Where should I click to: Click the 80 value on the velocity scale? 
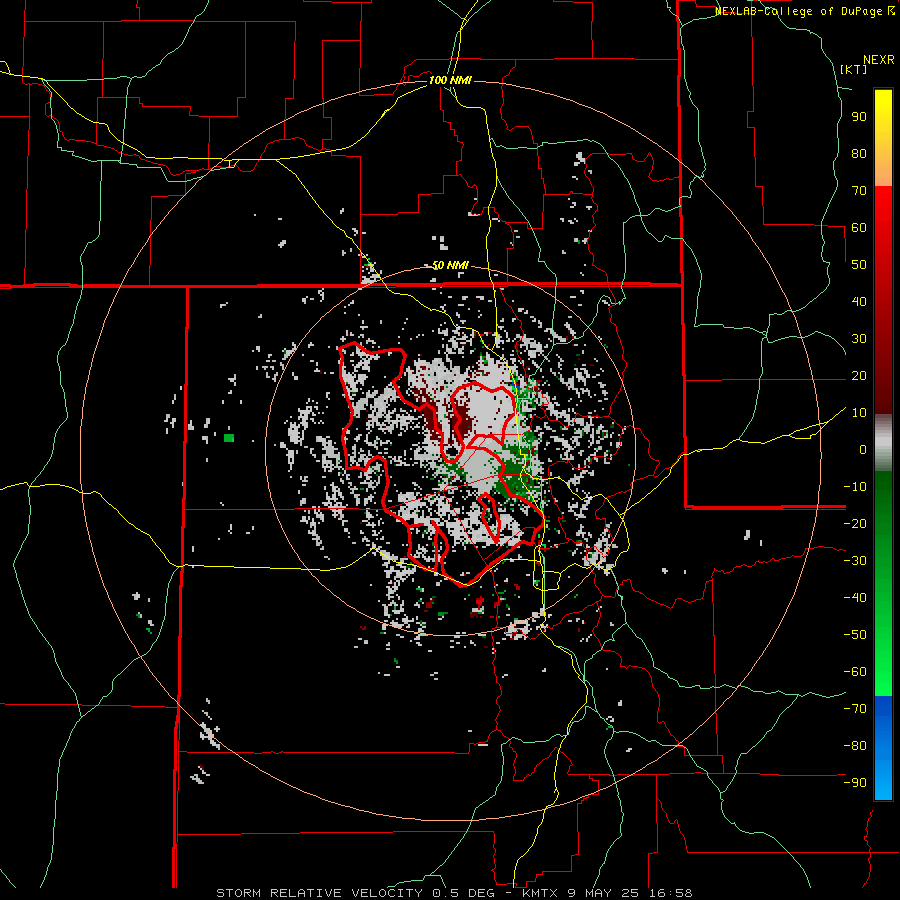[859, 153]
